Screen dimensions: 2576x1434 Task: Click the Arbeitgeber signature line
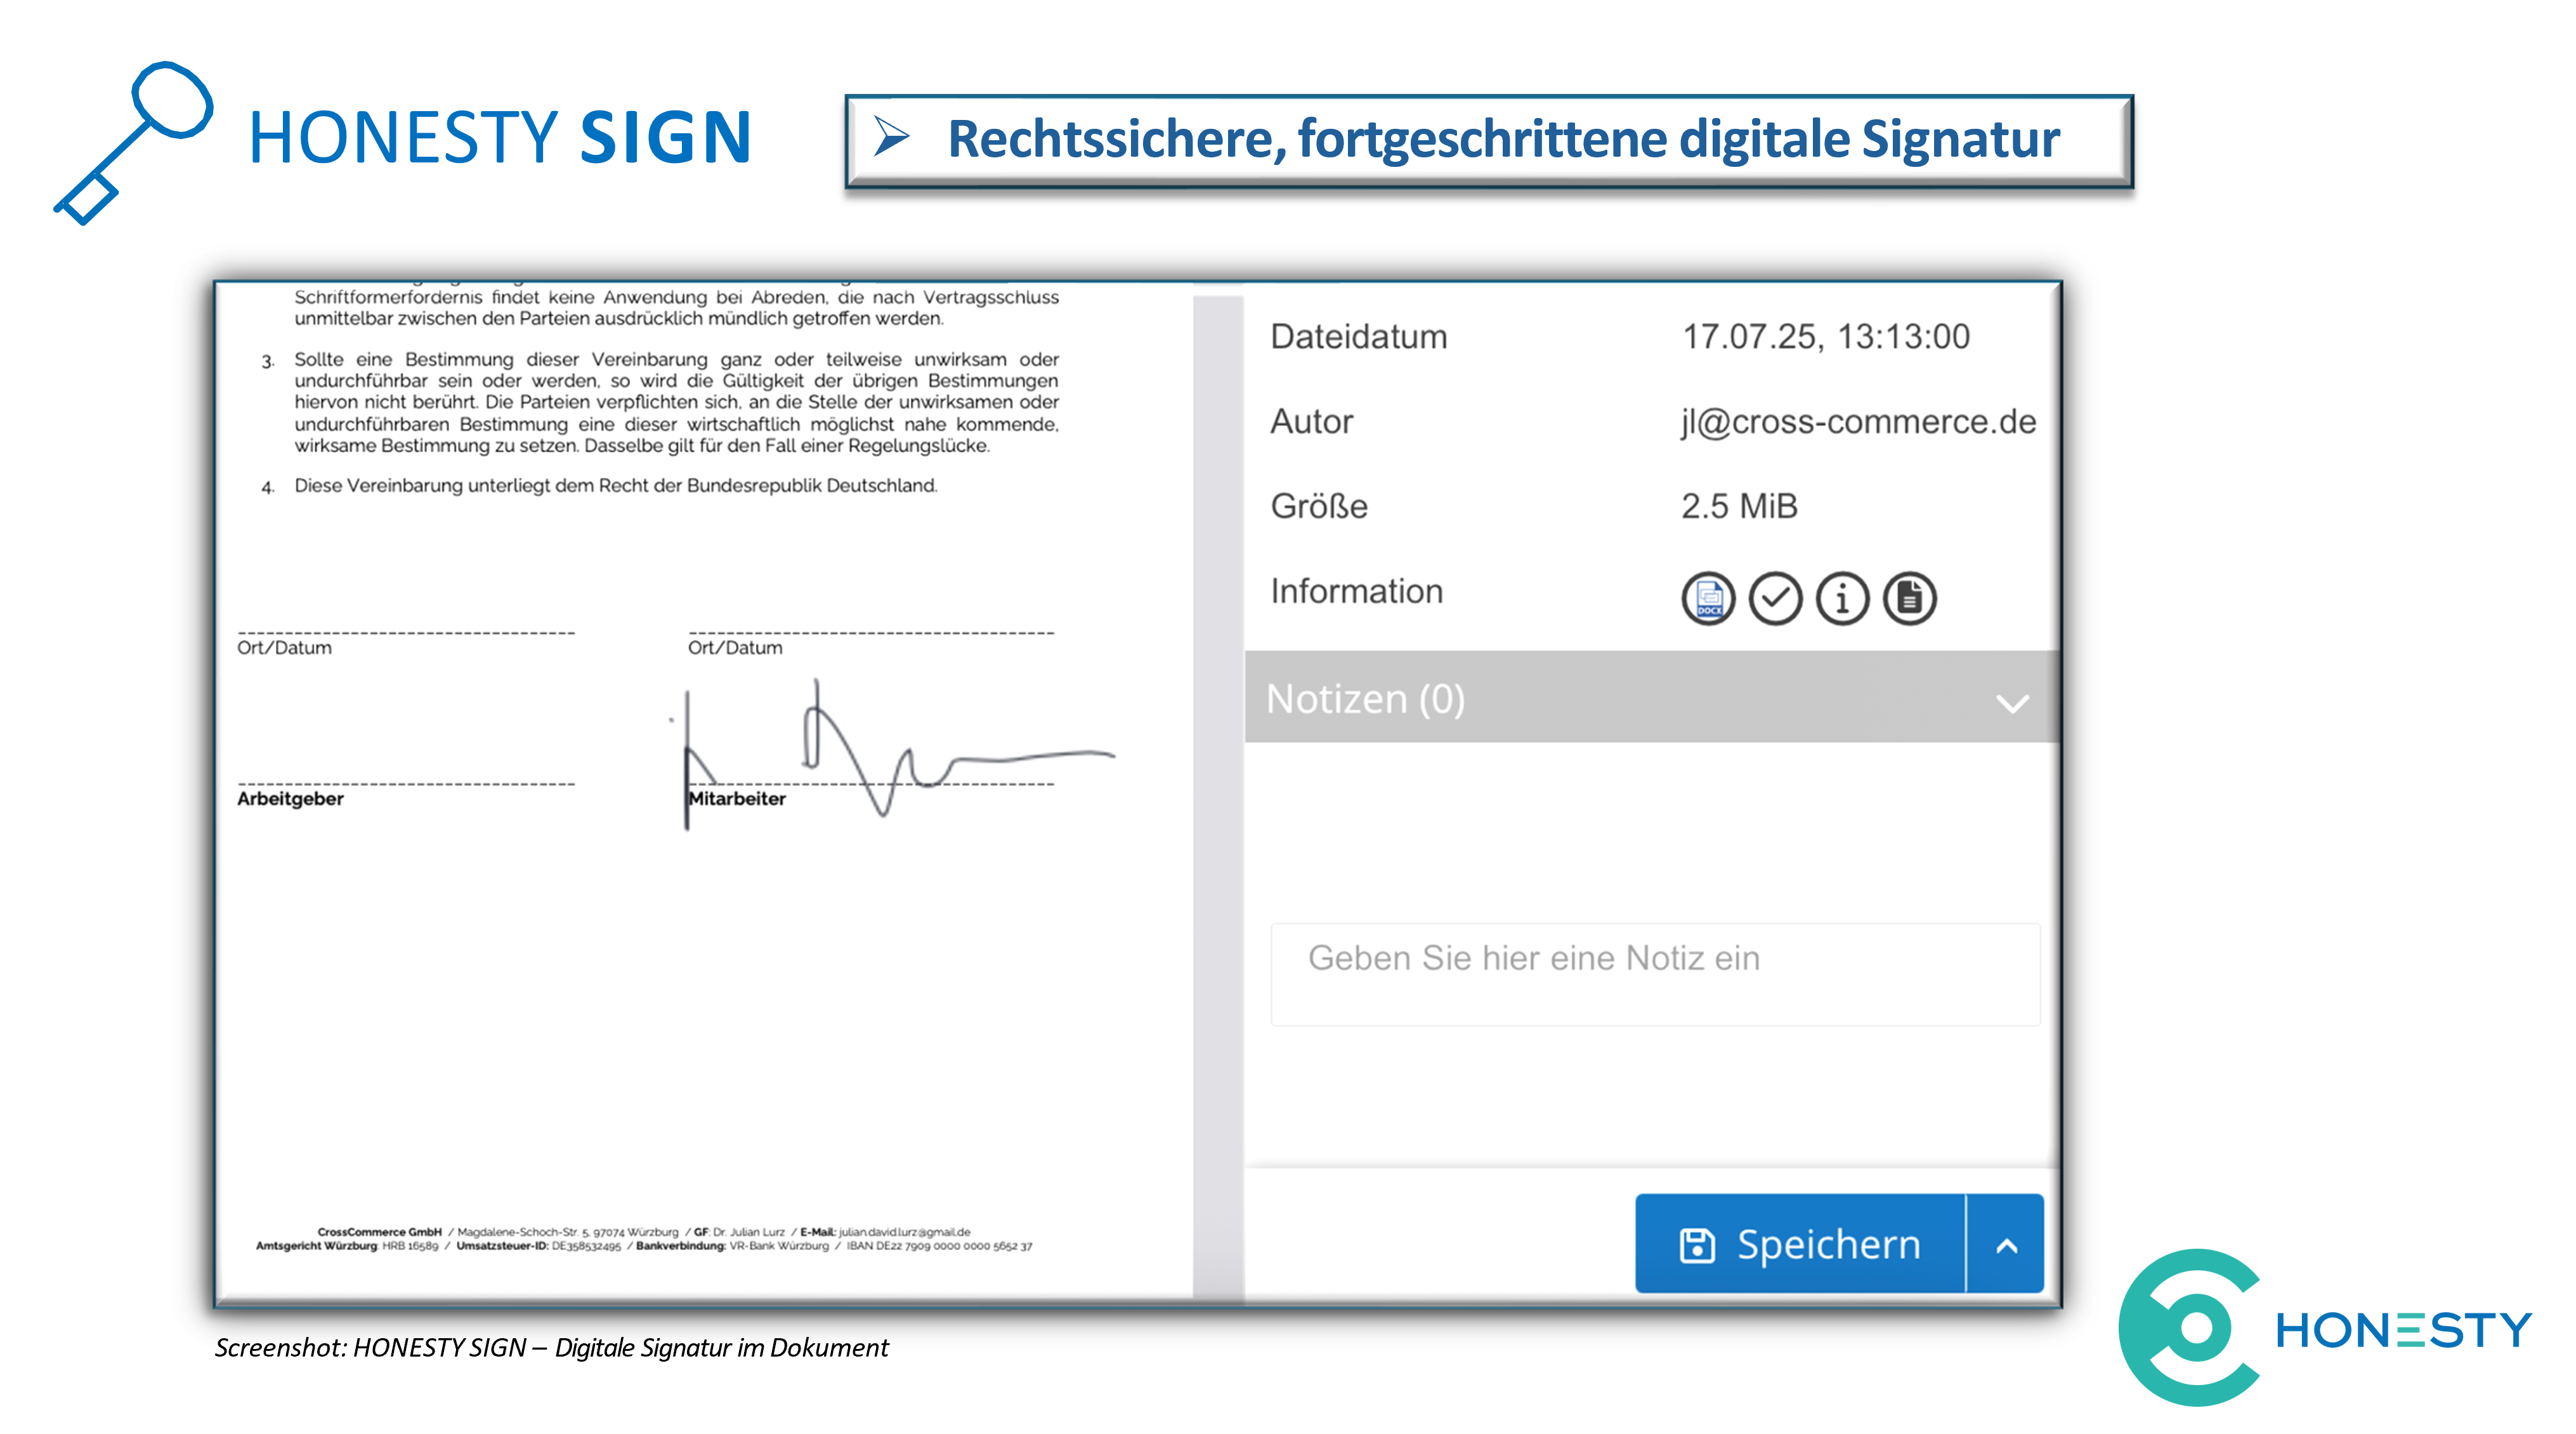[x=406, y=784]
